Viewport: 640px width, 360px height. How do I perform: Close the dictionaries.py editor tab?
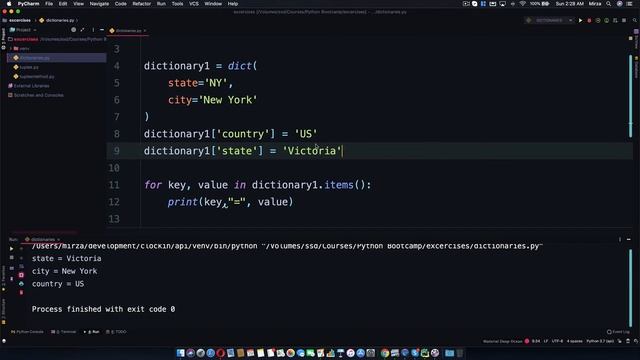click(x=145, y=31)
